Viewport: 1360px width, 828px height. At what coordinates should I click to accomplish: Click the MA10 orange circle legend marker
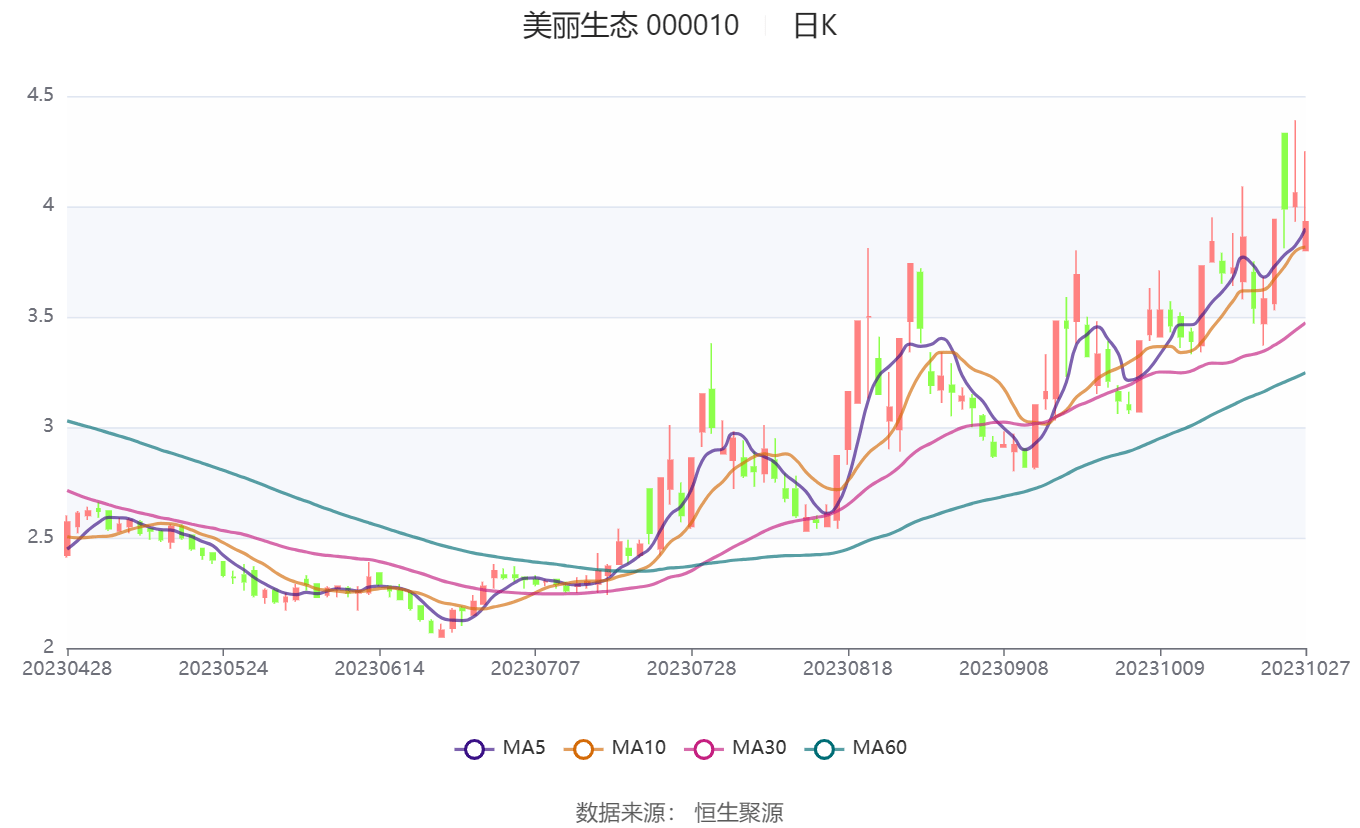click(584, 748)
